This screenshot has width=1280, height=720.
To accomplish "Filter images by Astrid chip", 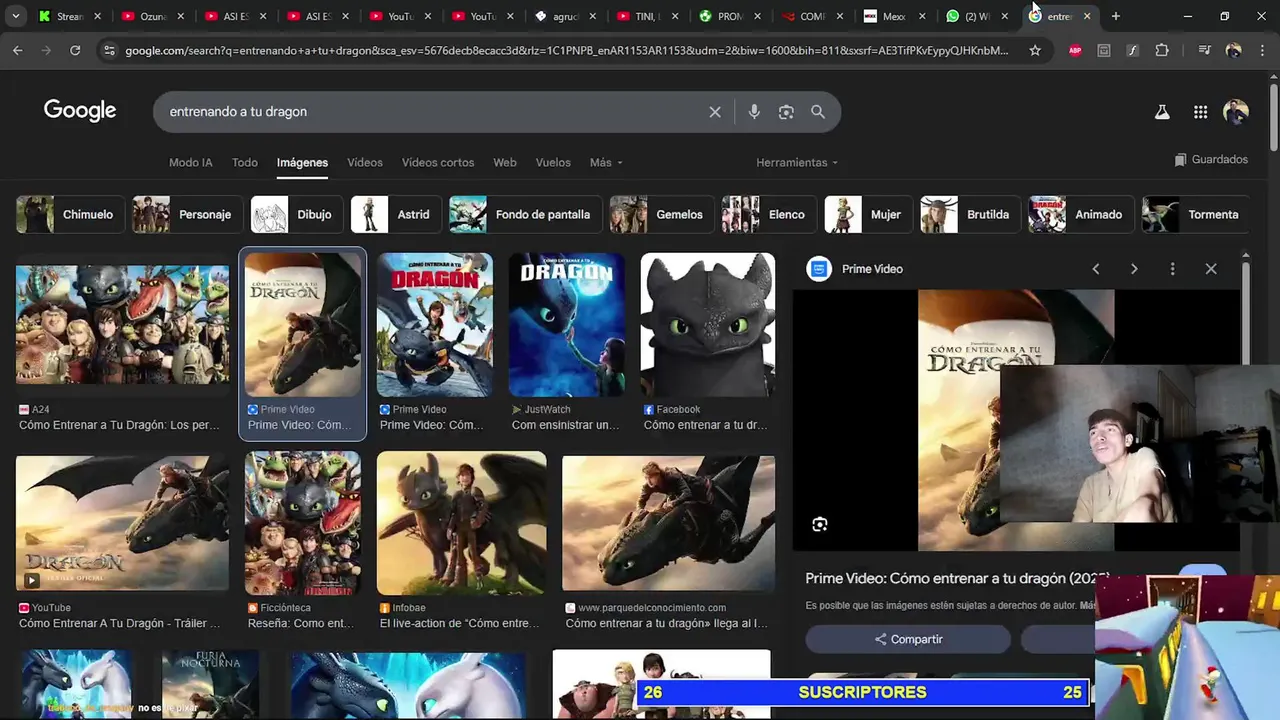I will [x=396, y=214].
